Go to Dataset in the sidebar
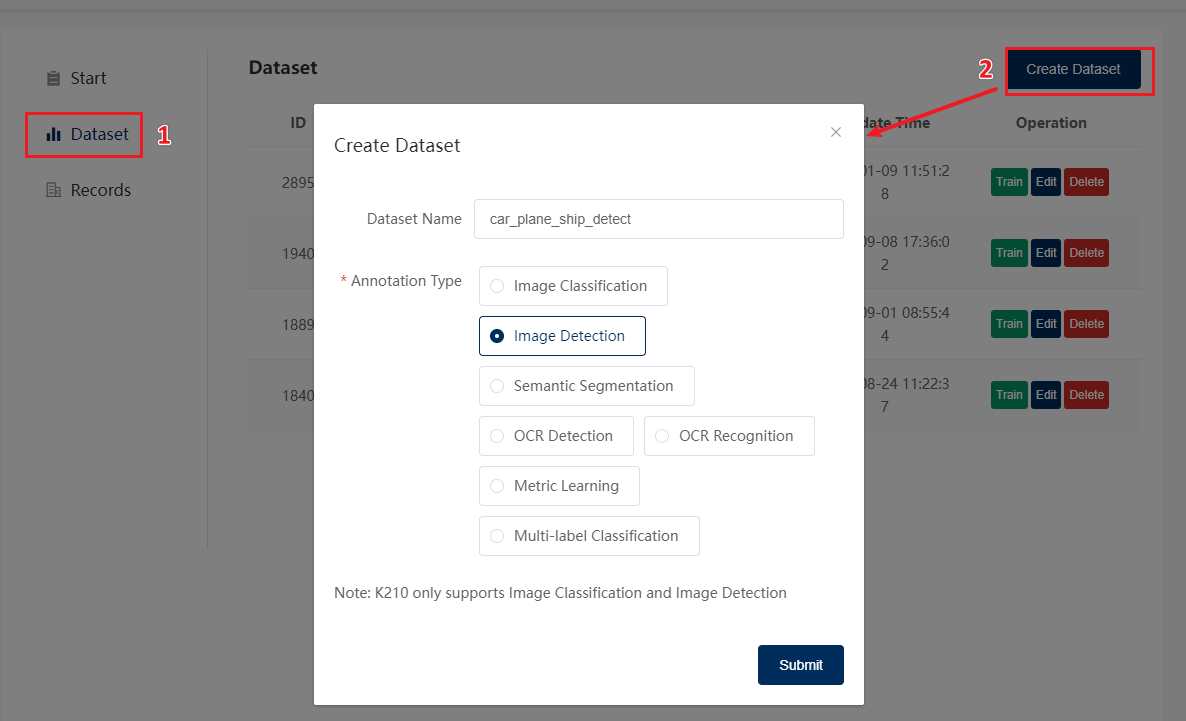The height and width of the screenshot is (721, 1186). [88, 135]
